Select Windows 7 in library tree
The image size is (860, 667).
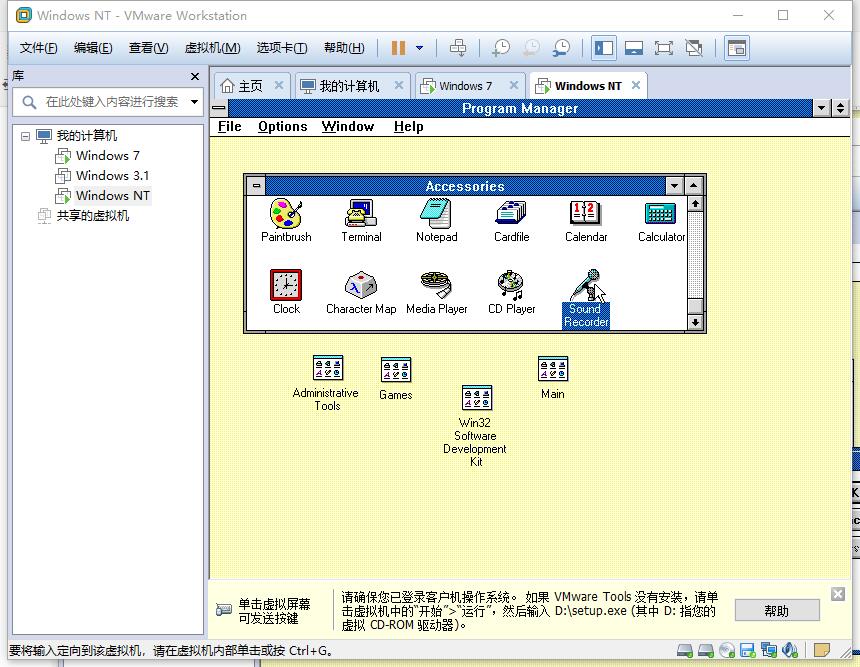coord(108,156)
